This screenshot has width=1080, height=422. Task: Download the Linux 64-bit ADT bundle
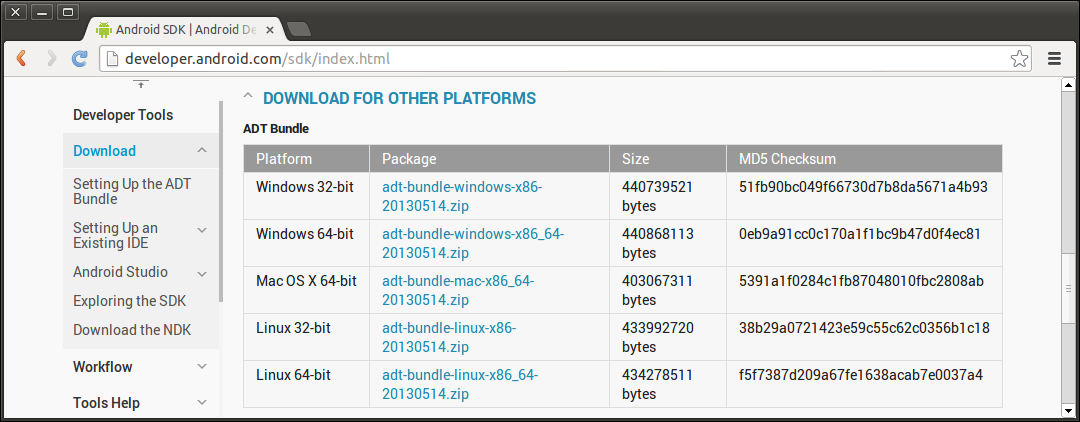tap(460, 384)
